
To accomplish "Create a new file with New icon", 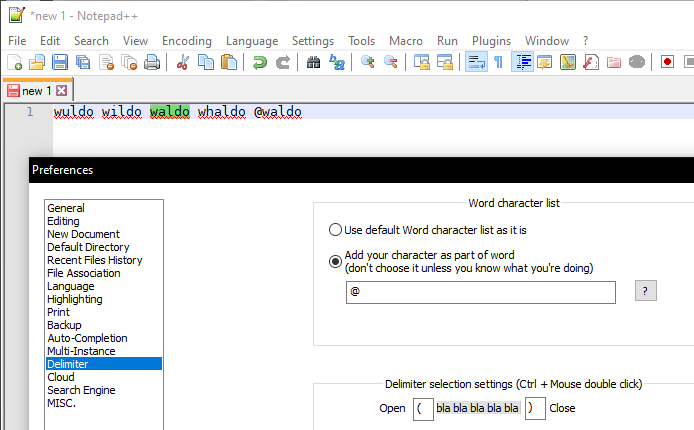I will pyautogui.click(x=14, y=62).
